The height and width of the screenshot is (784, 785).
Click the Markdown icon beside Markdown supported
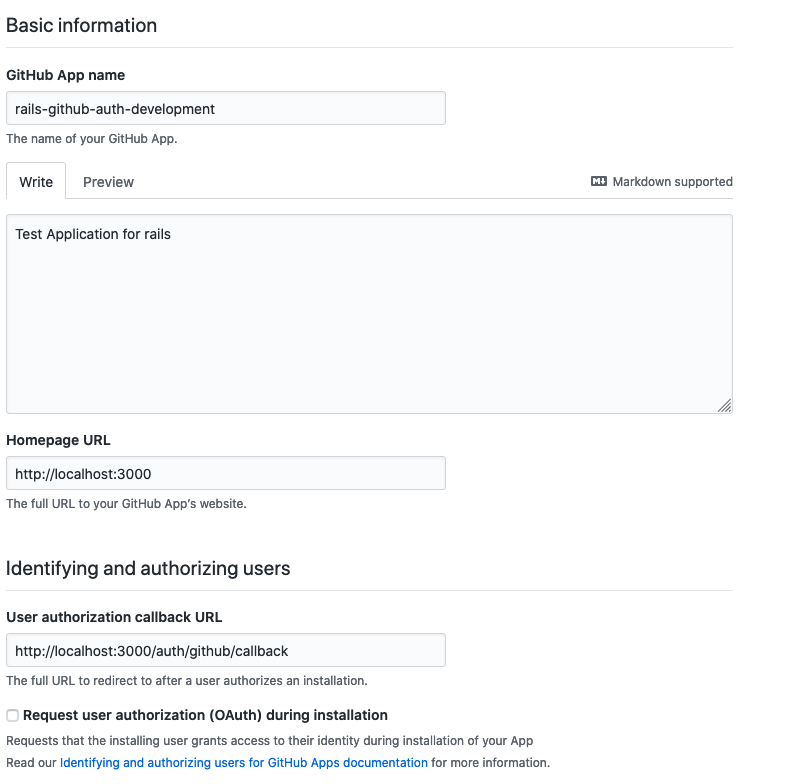[598, 181]
